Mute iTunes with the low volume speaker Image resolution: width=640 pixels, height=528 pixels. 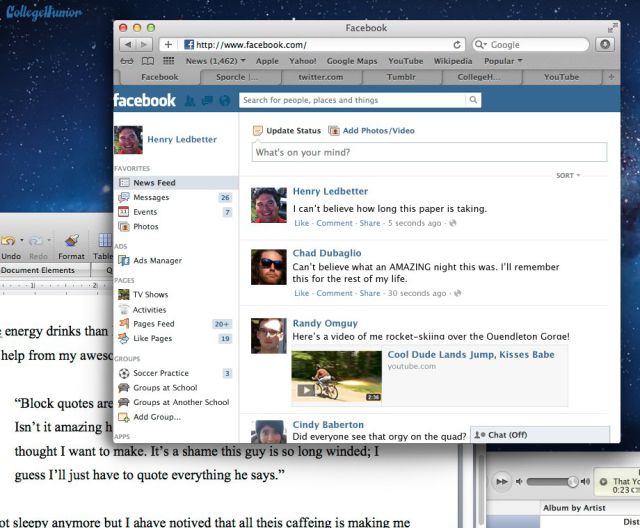(x=519, y=482)
